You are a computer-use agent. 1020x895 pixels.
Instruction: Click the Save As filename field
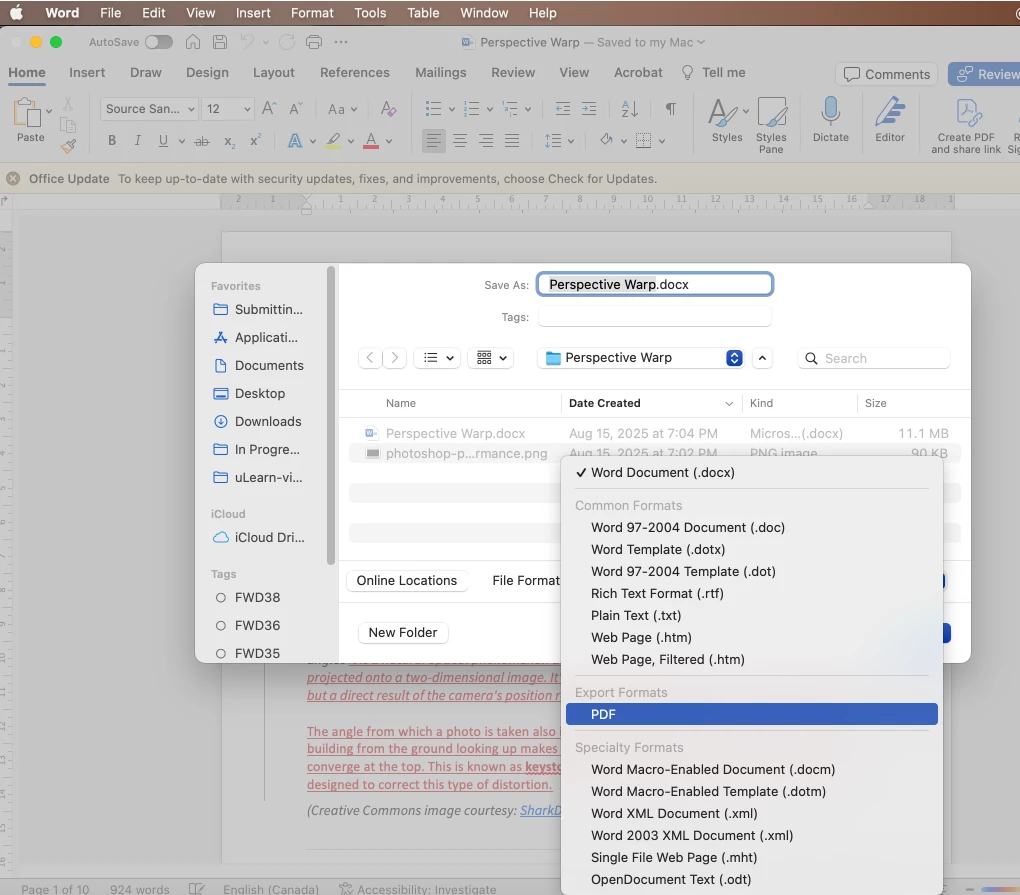[x=654, y=284]
